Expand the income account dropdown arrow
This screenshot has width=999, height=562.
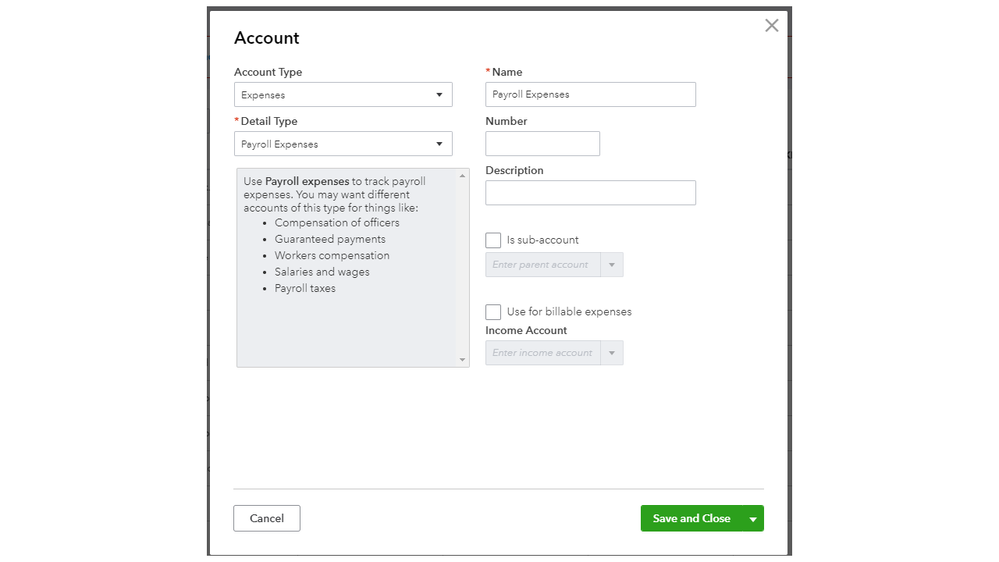(612, 353)
